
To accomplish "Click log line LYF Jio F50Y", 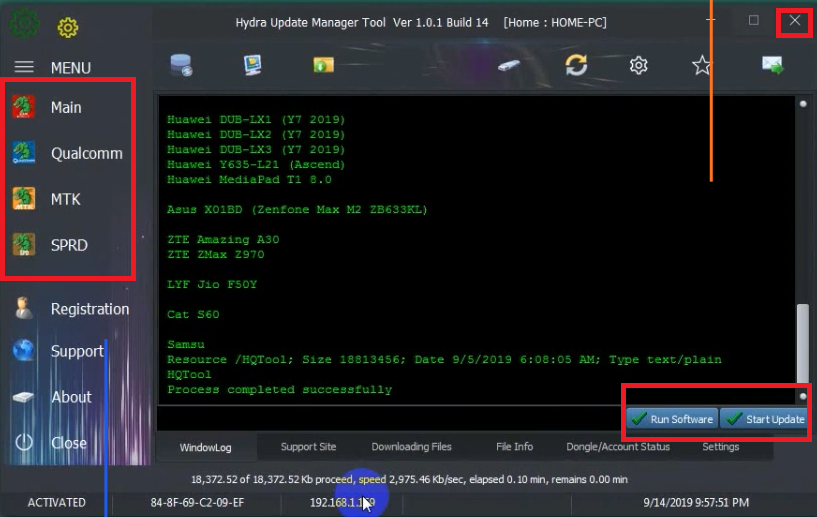I will (212, 285).
